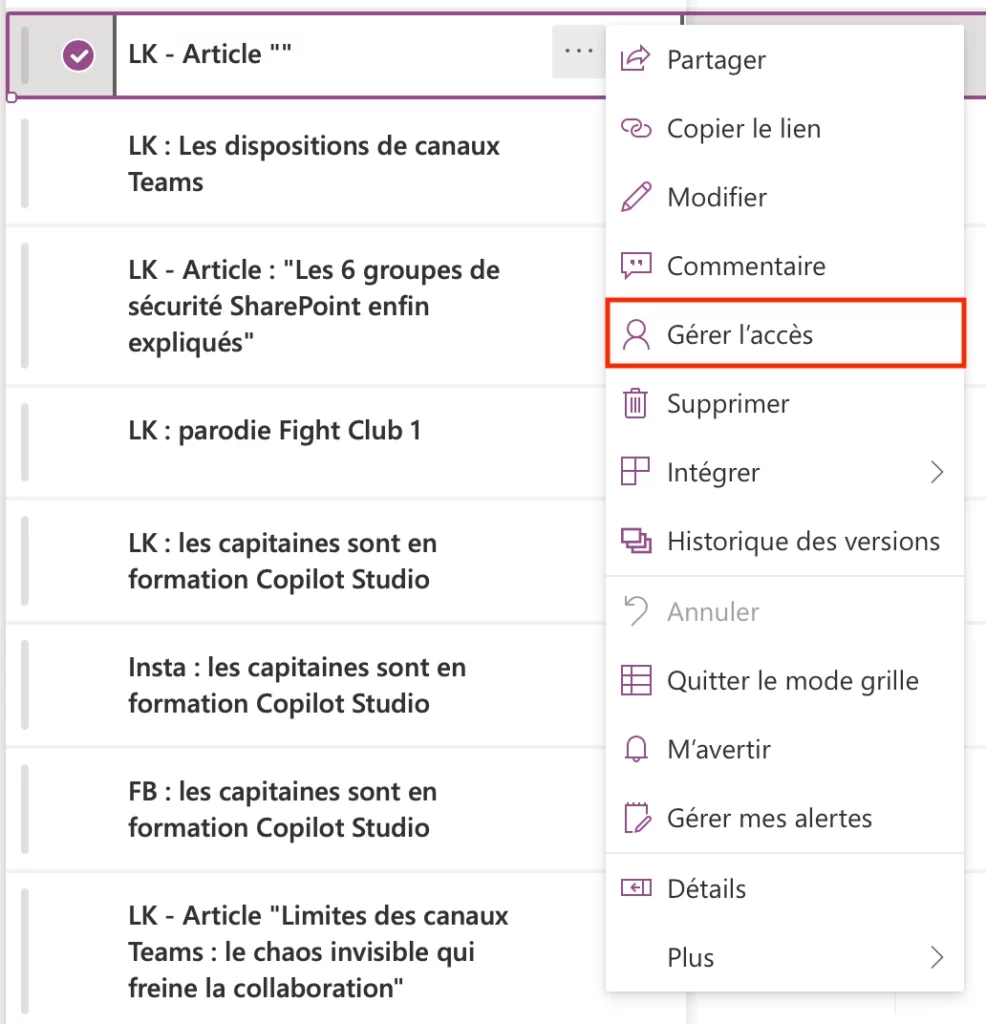Click the Partager menu entry
This screenshot has width=986, height=1024.
717,59
